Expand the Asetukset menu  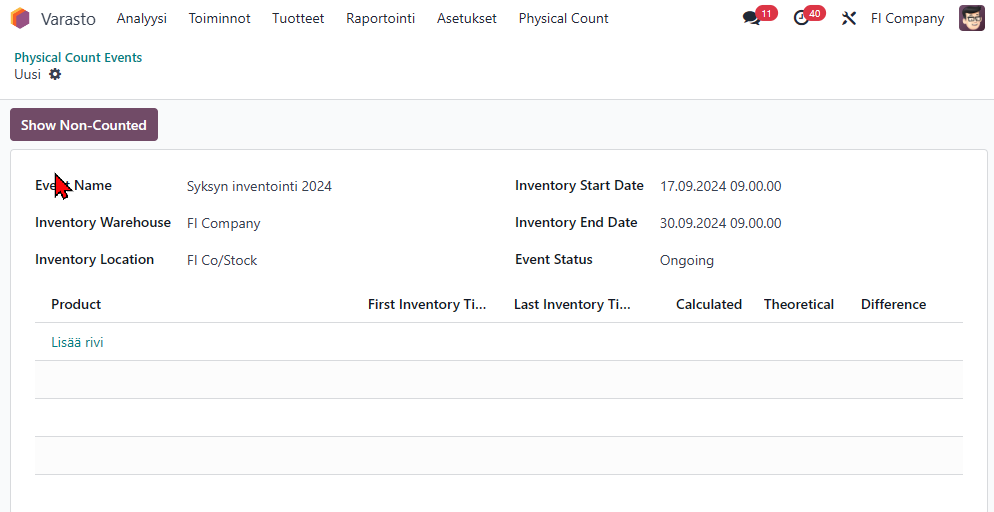(466, 18)
